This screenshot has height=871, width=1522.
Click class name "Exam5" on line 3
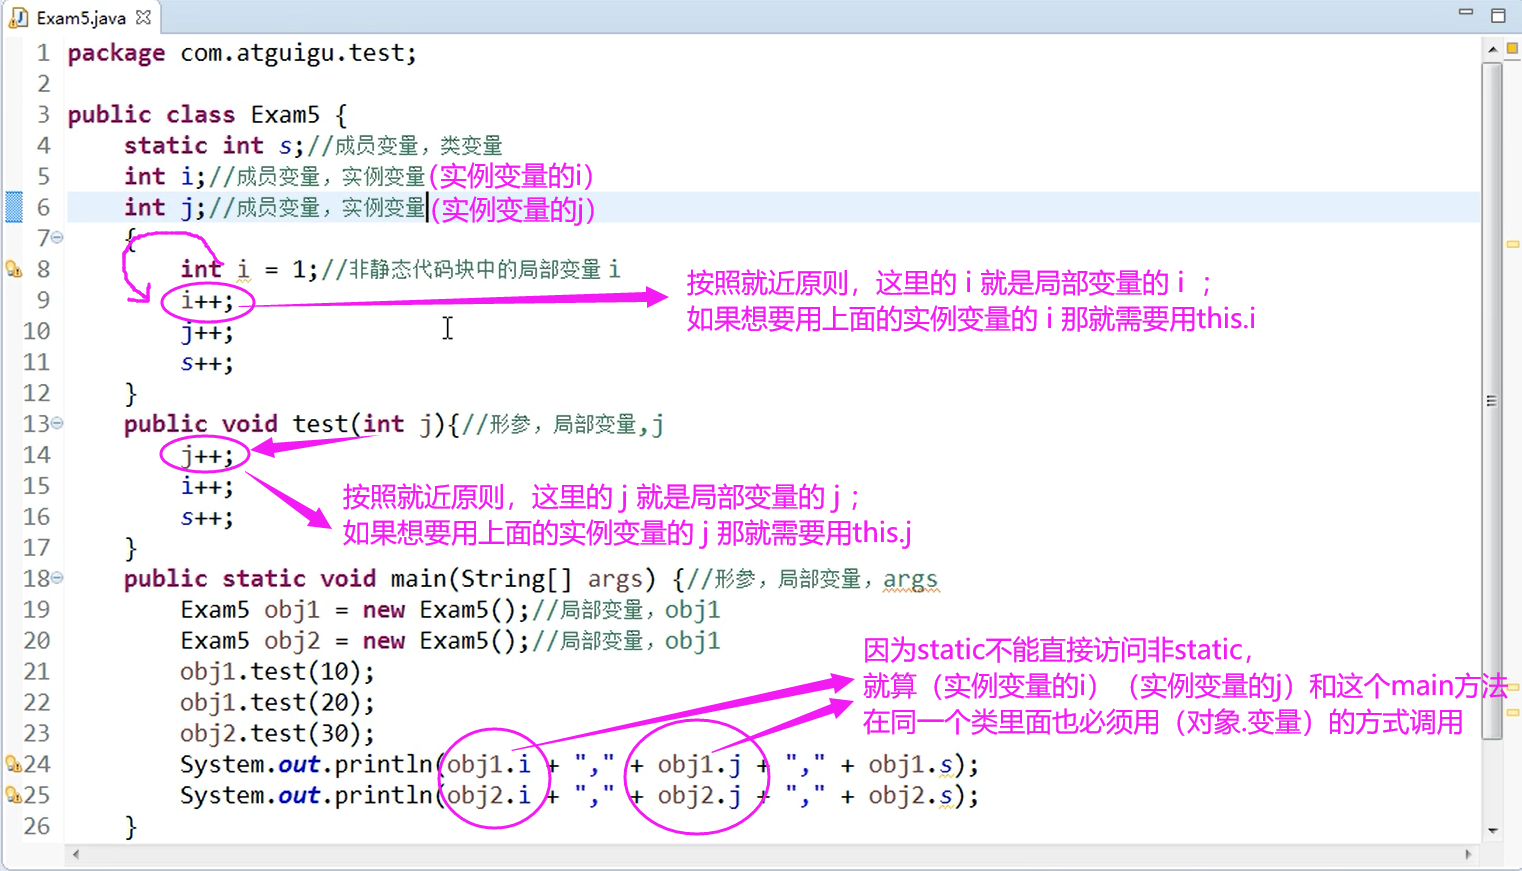pos(285,115)
